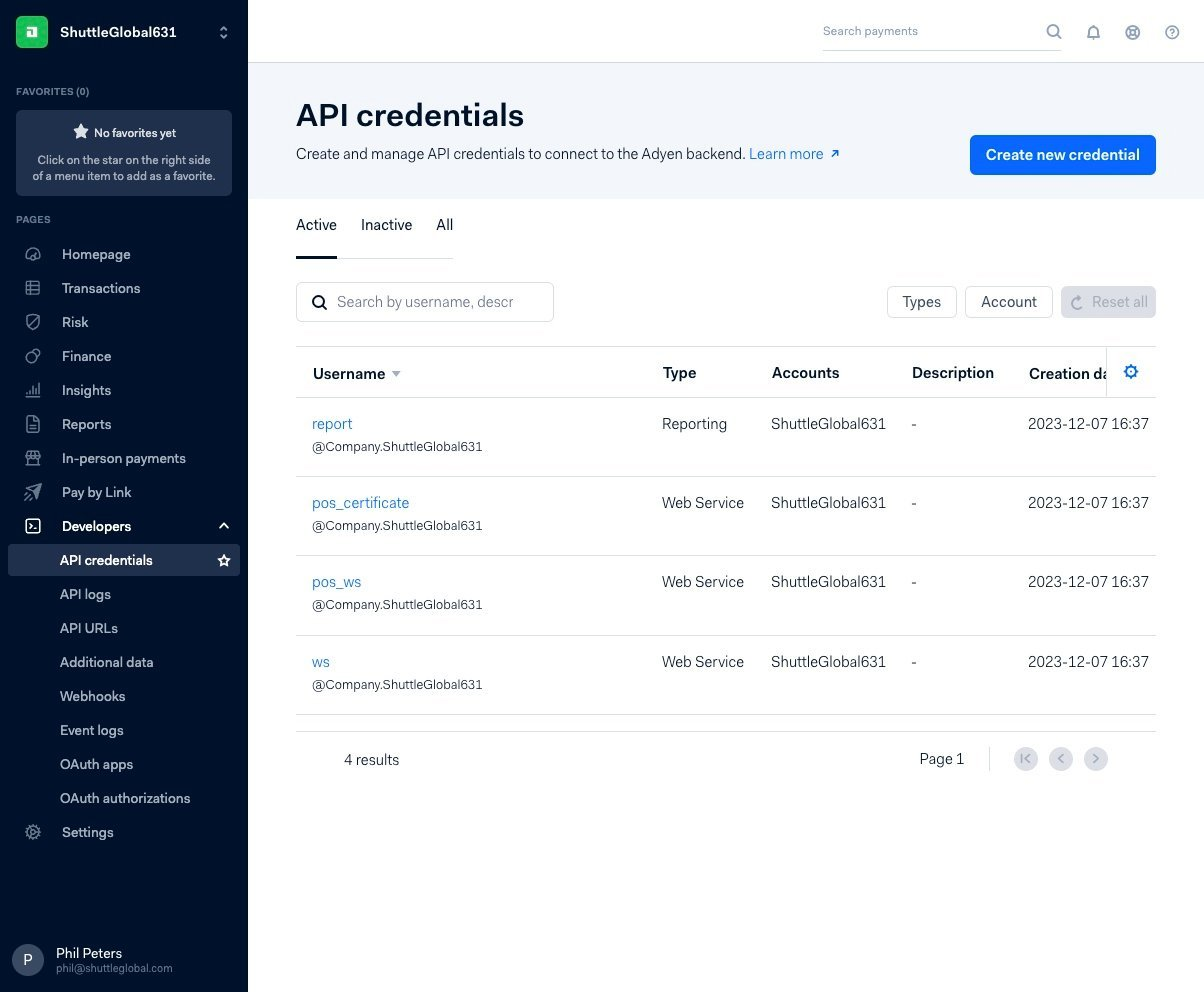The image size is (1204, 992).
Task: Click the green ShuttleGlobal631 company logo icon
Action: [32, 32]
